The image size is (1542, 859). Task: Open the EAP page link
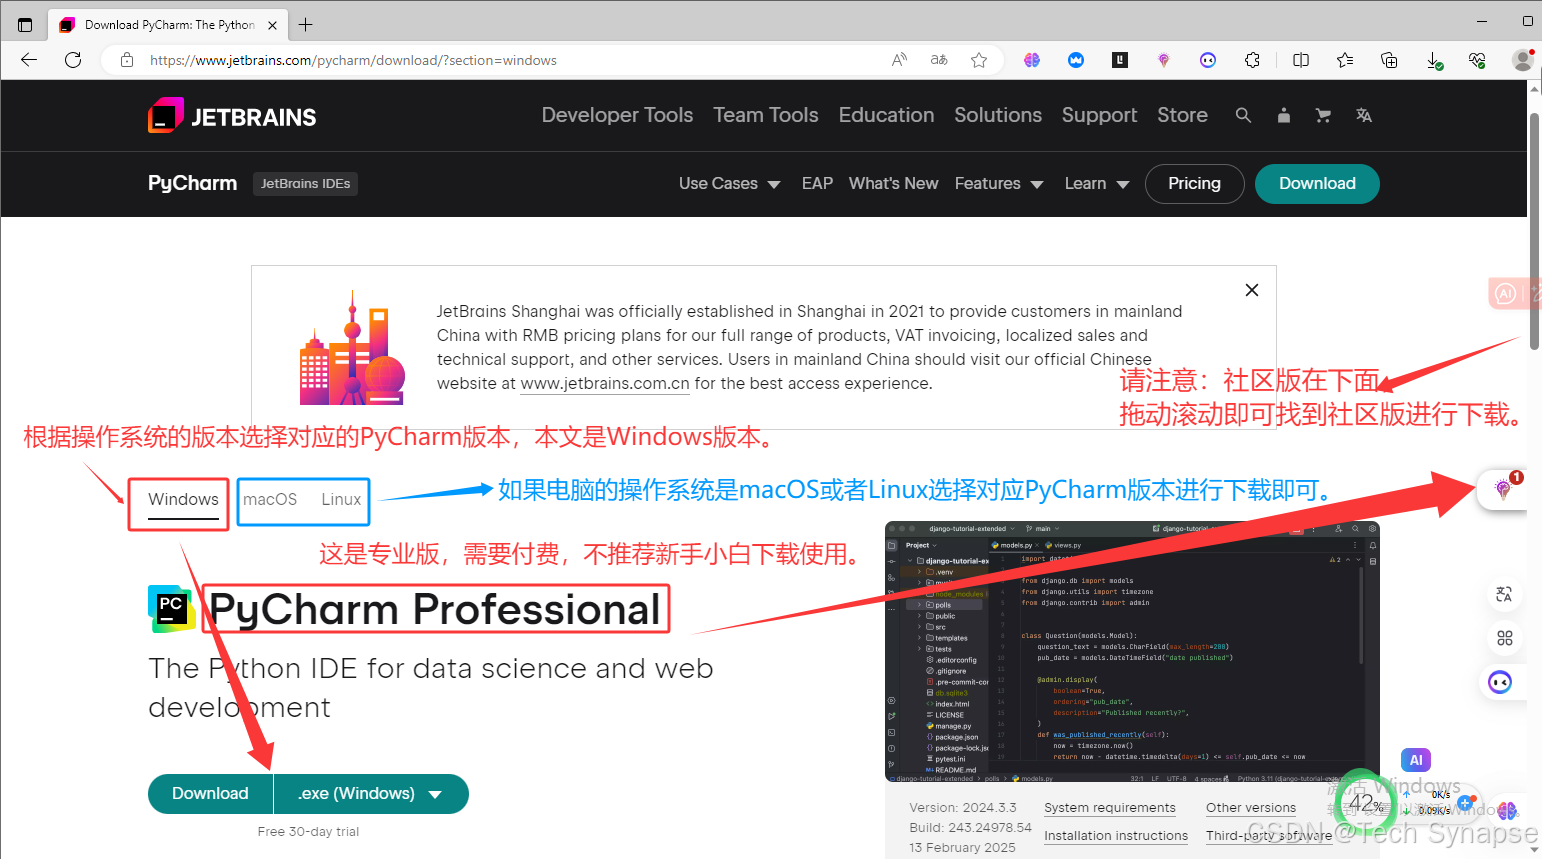[x=817, y=183]
